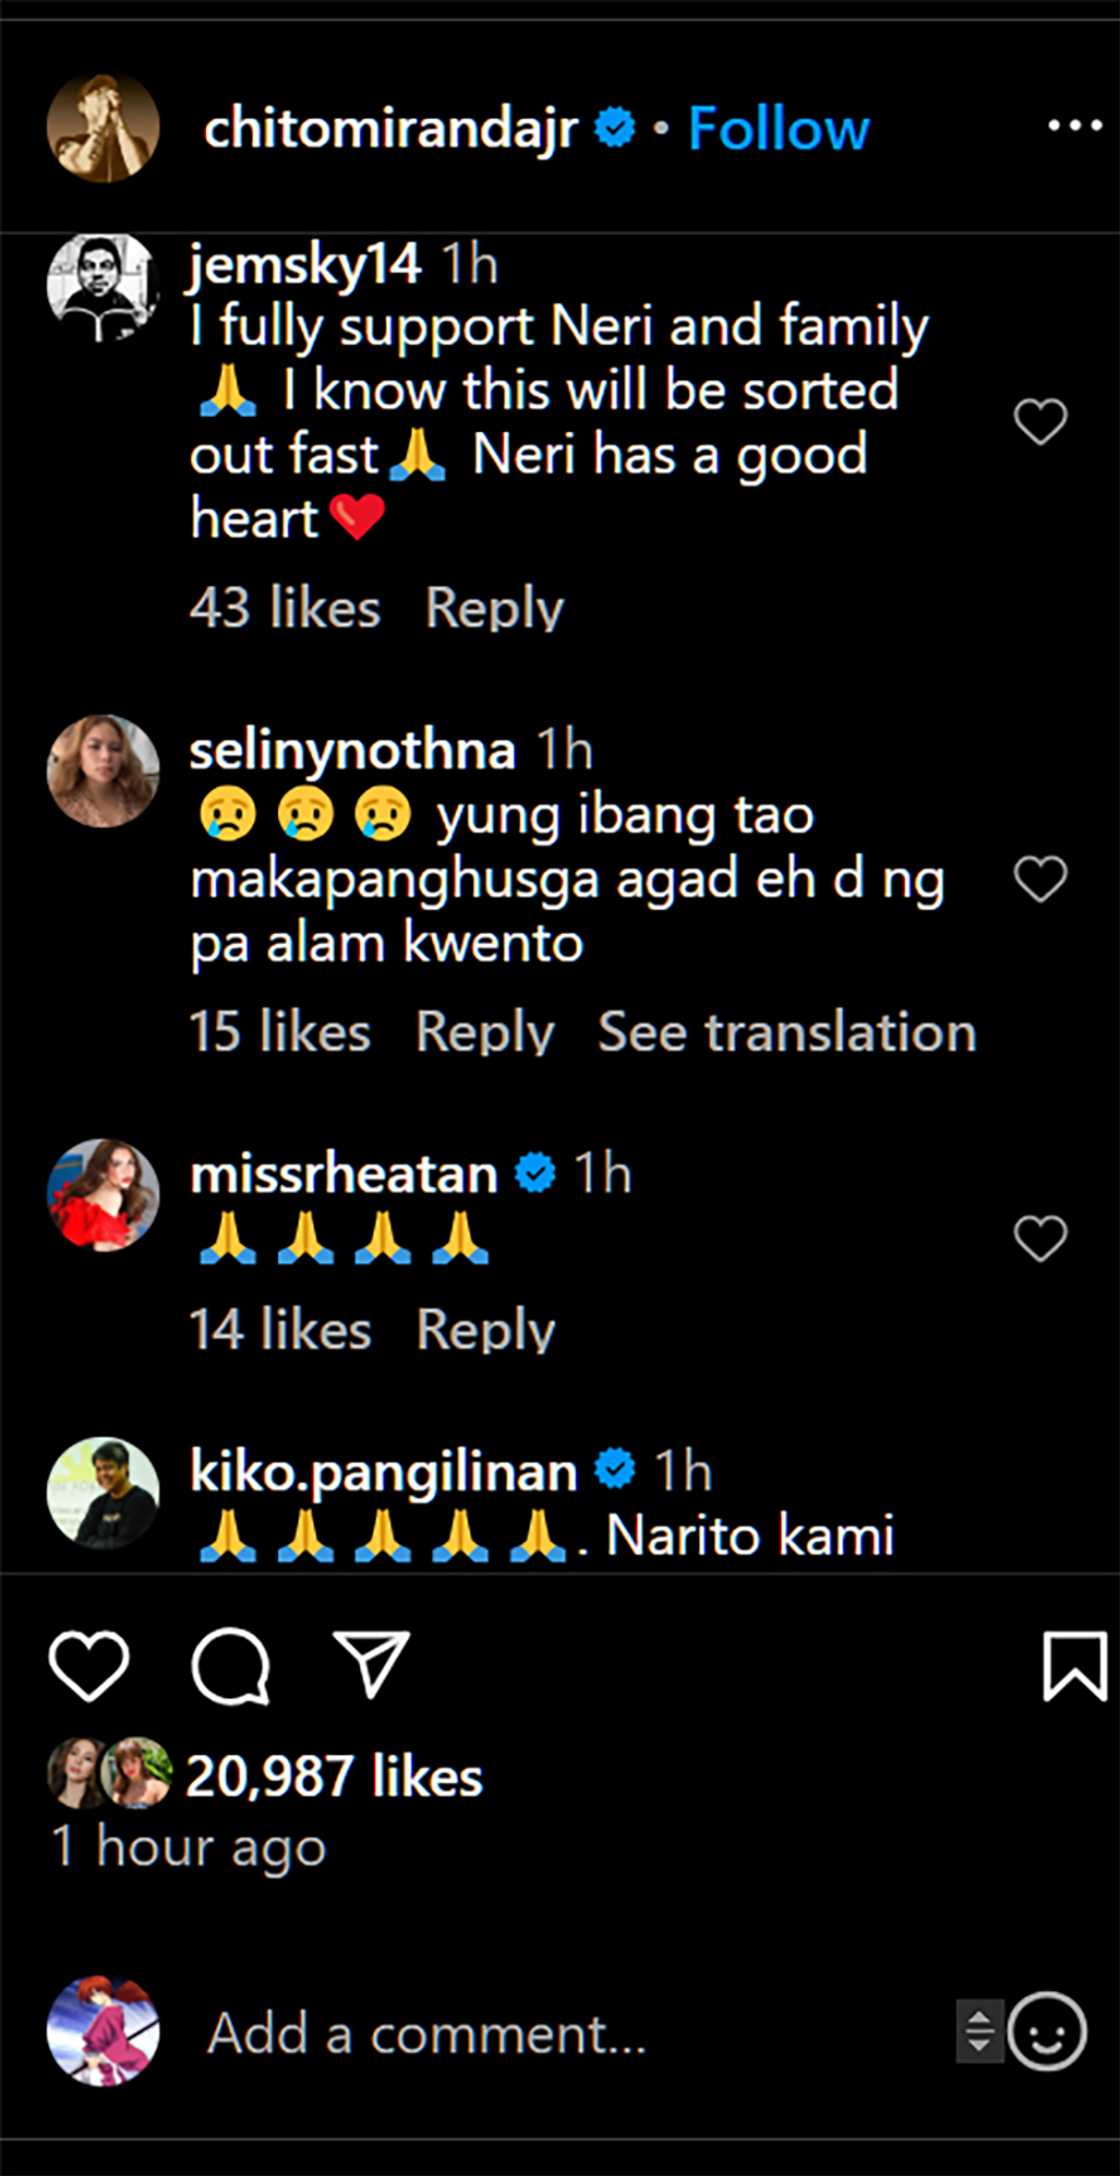See translation of selinynothna's comment
This screenshot has height=2176, width=1120.
[x=786, y=1032]
